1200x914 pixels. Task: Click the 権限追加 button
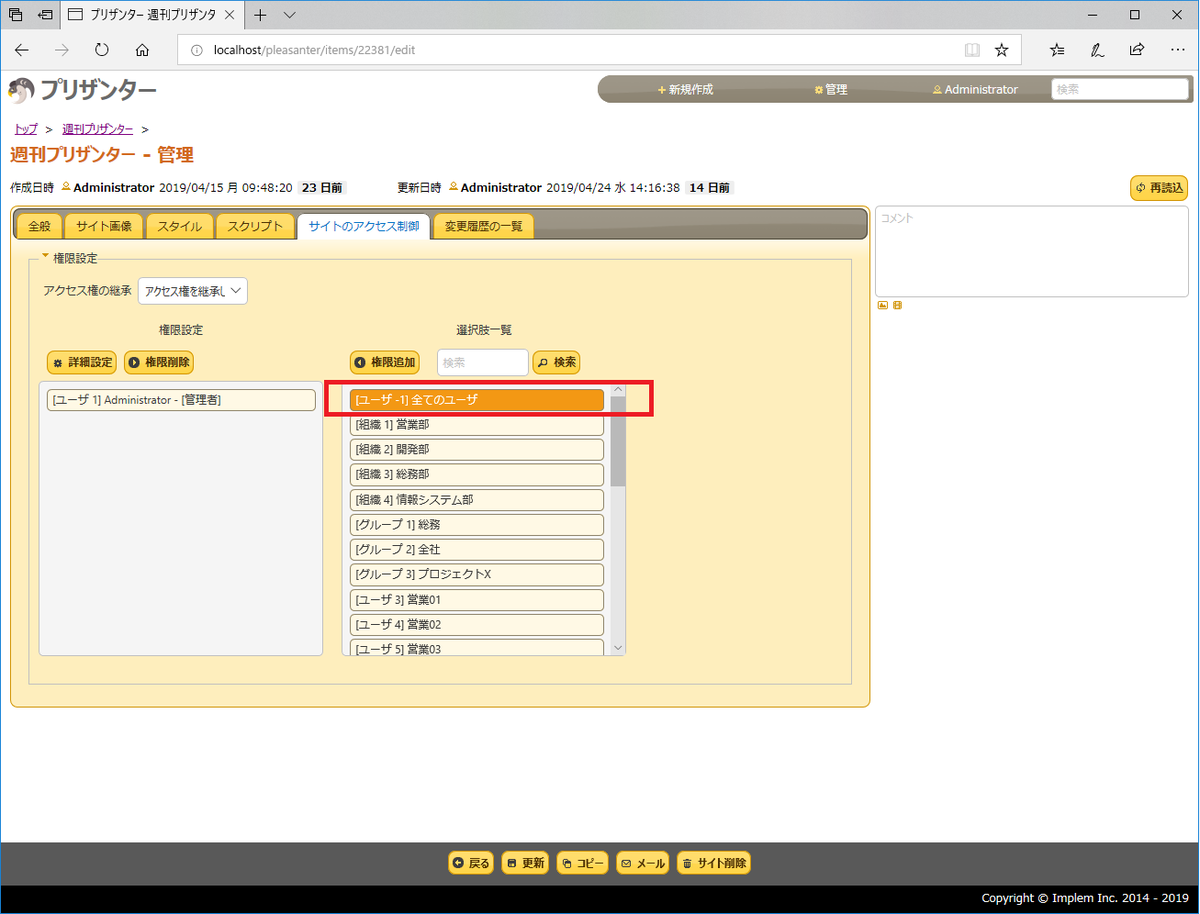(385, 362)
